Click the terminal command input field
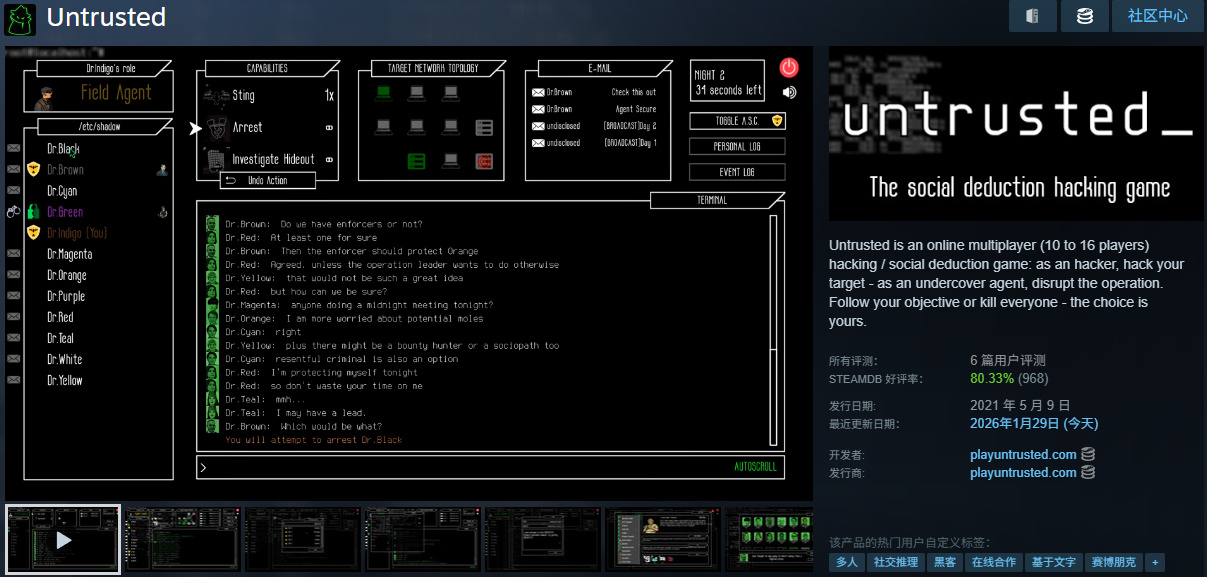 491,467
